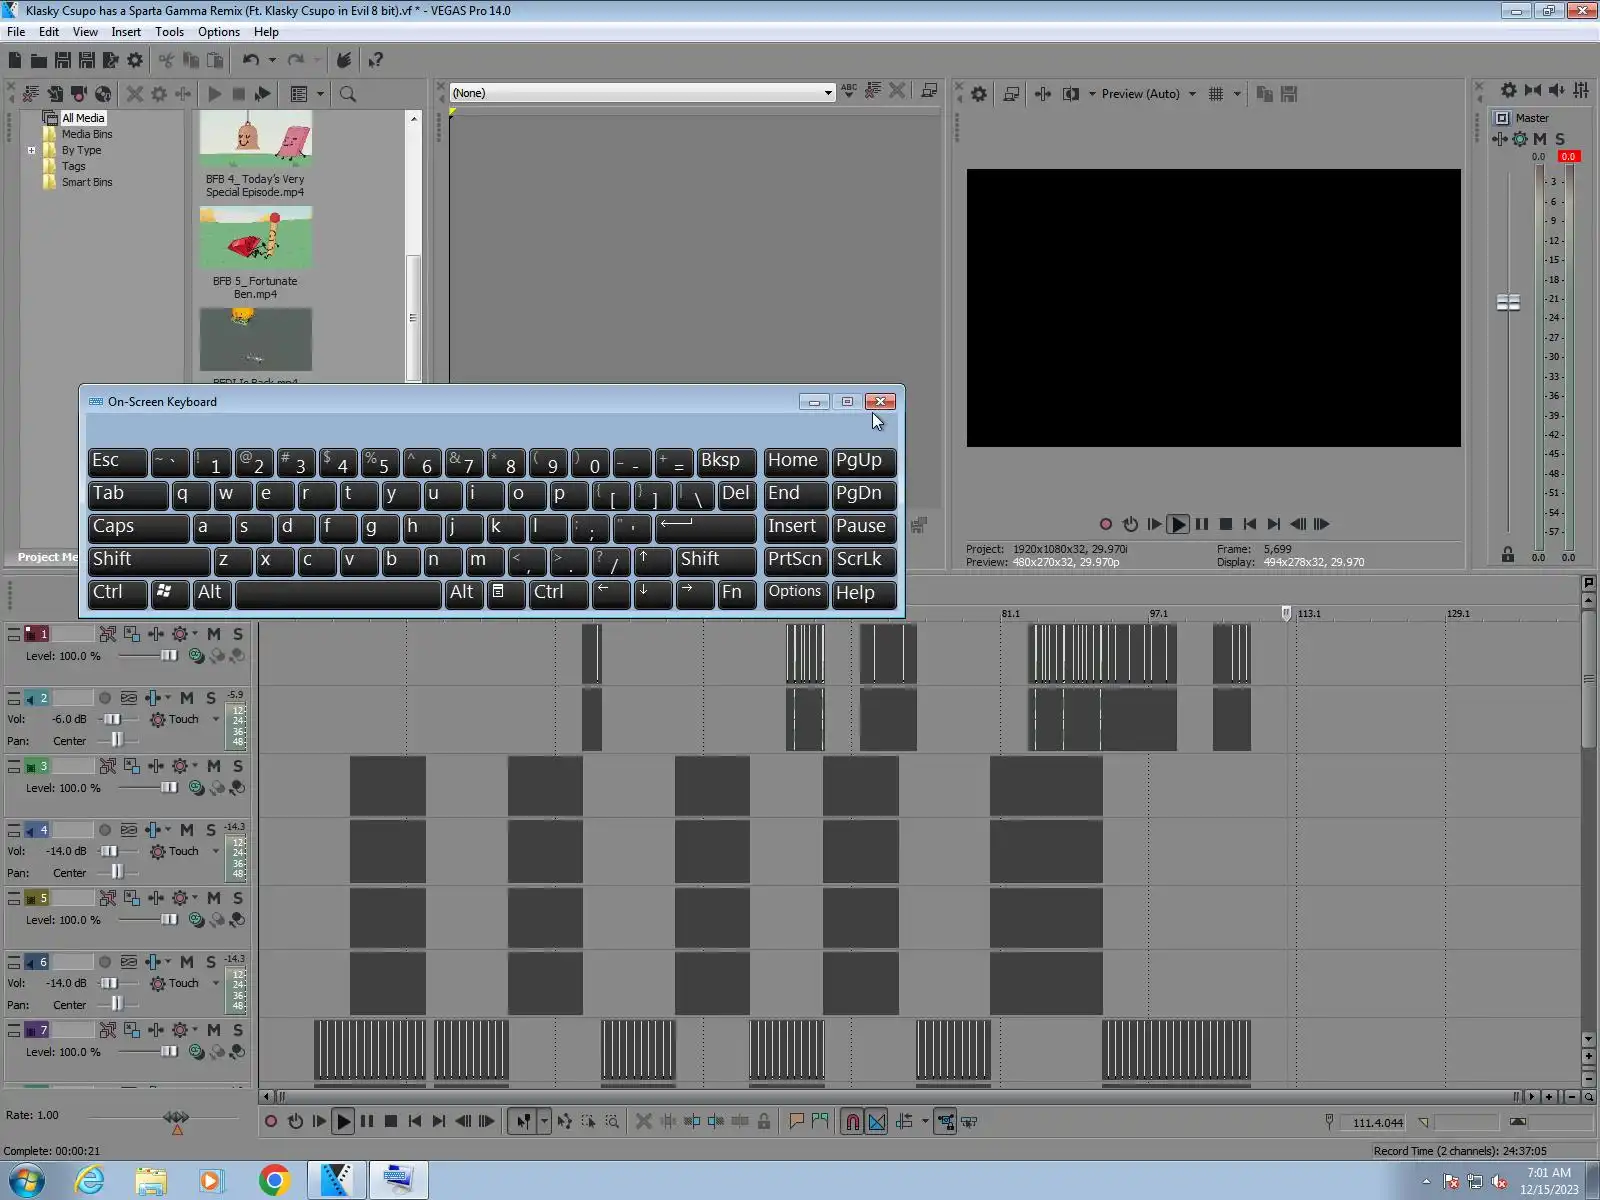This screenshot has height=1200, width=1600.
Task: Open the Overlays grid dropdown arrow
Action: click(1237, 94)
